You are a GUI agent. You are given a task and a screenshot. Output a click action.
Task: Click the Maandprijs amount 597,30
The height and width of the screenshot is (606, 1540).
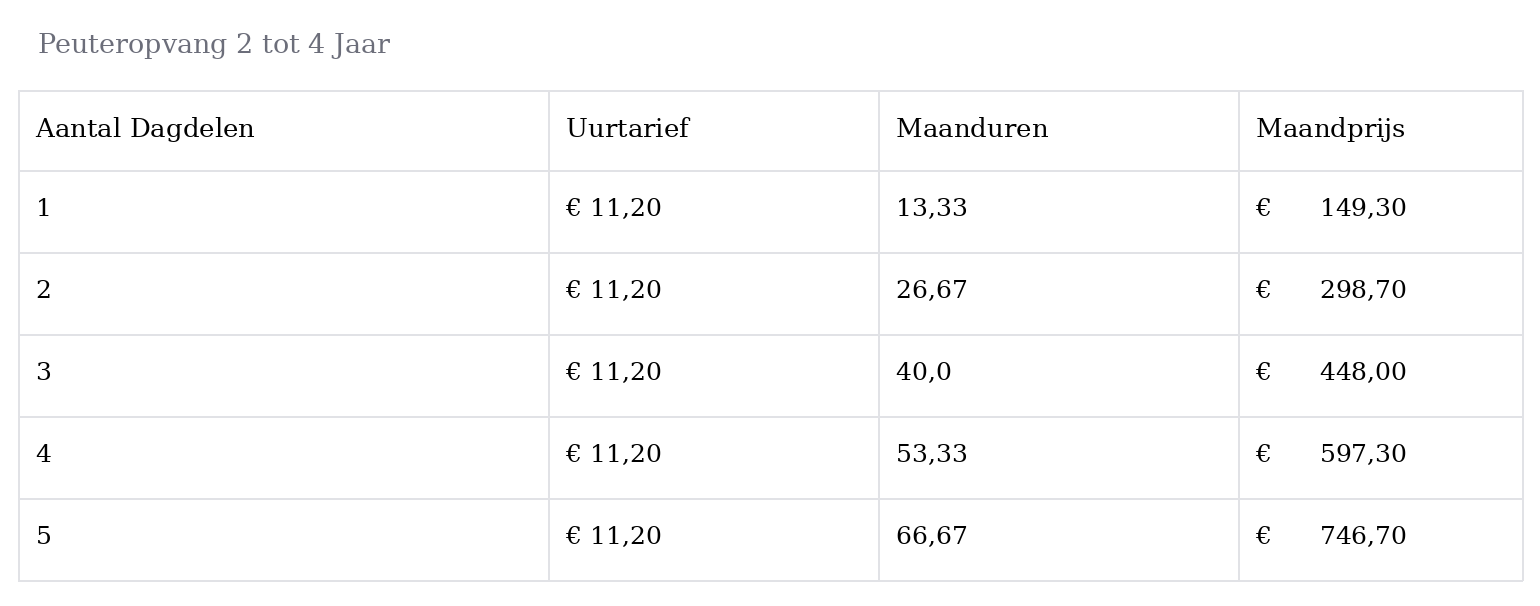pos(1363,455)
